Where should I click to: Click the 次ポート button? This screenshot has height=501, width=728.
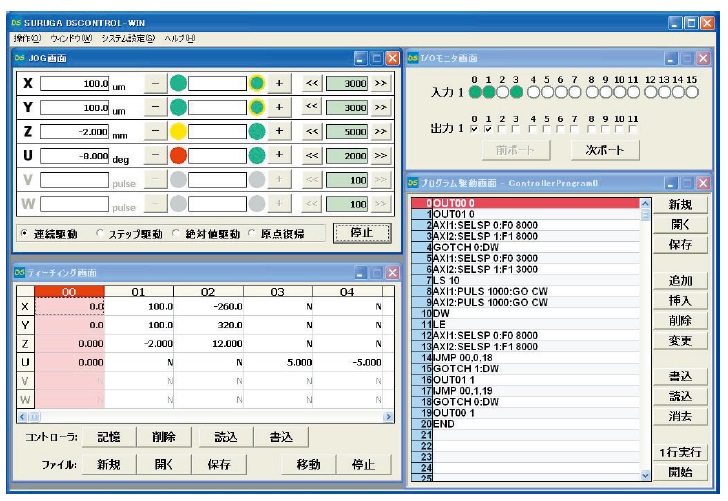click(x=605, y=151)
